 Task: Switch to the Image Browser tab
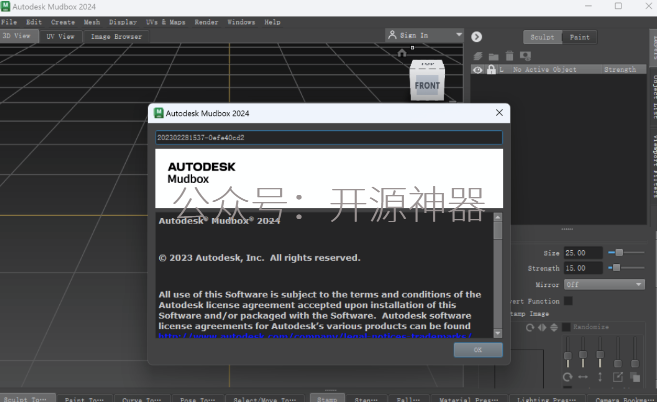[116, 36]
